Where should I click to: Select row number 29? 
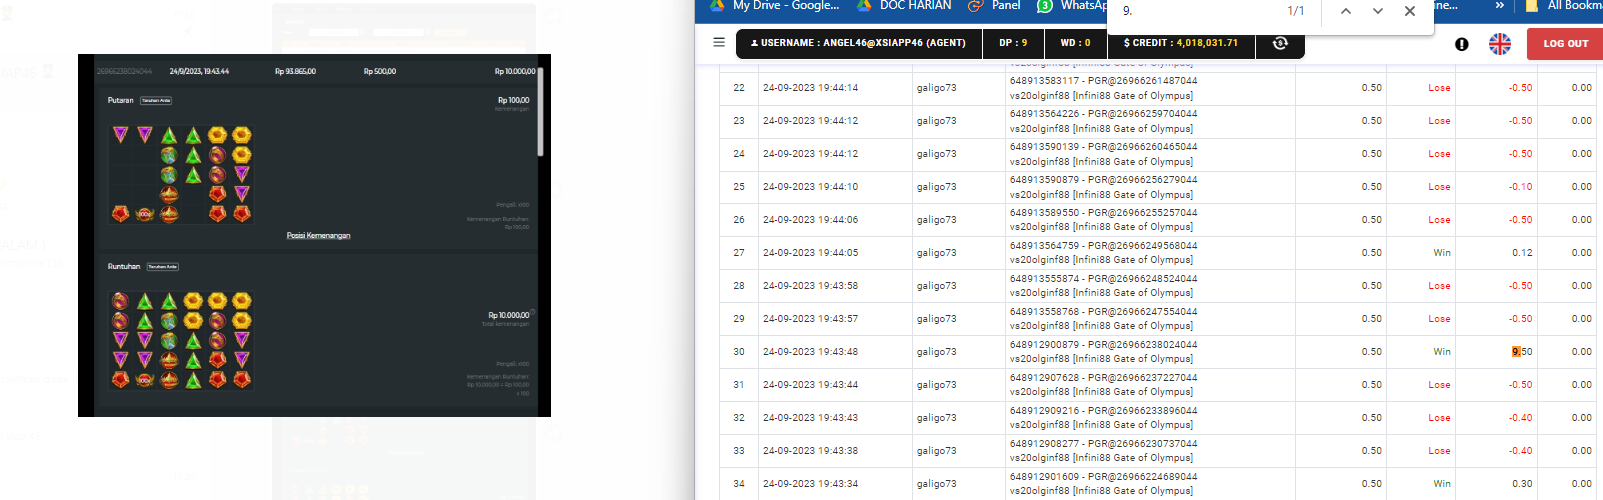click(739, 319)
